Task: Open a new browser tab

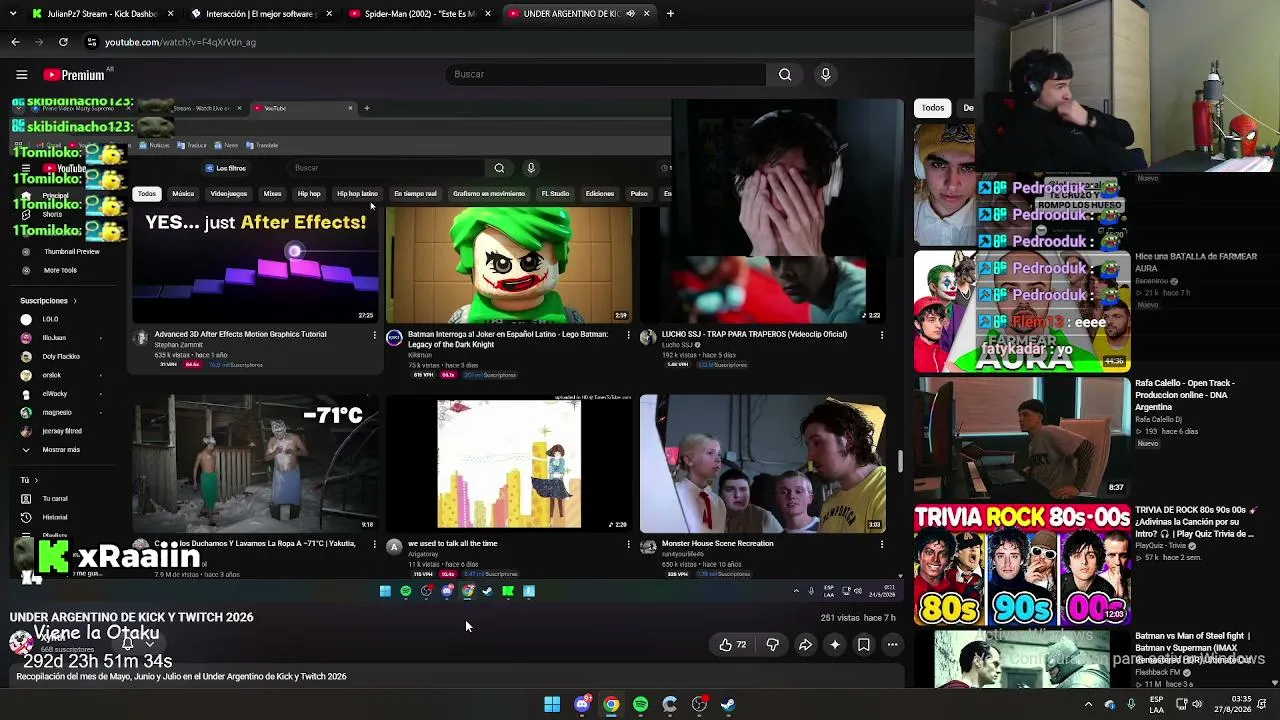Action: pyautogui.click(x=670, y=14)
